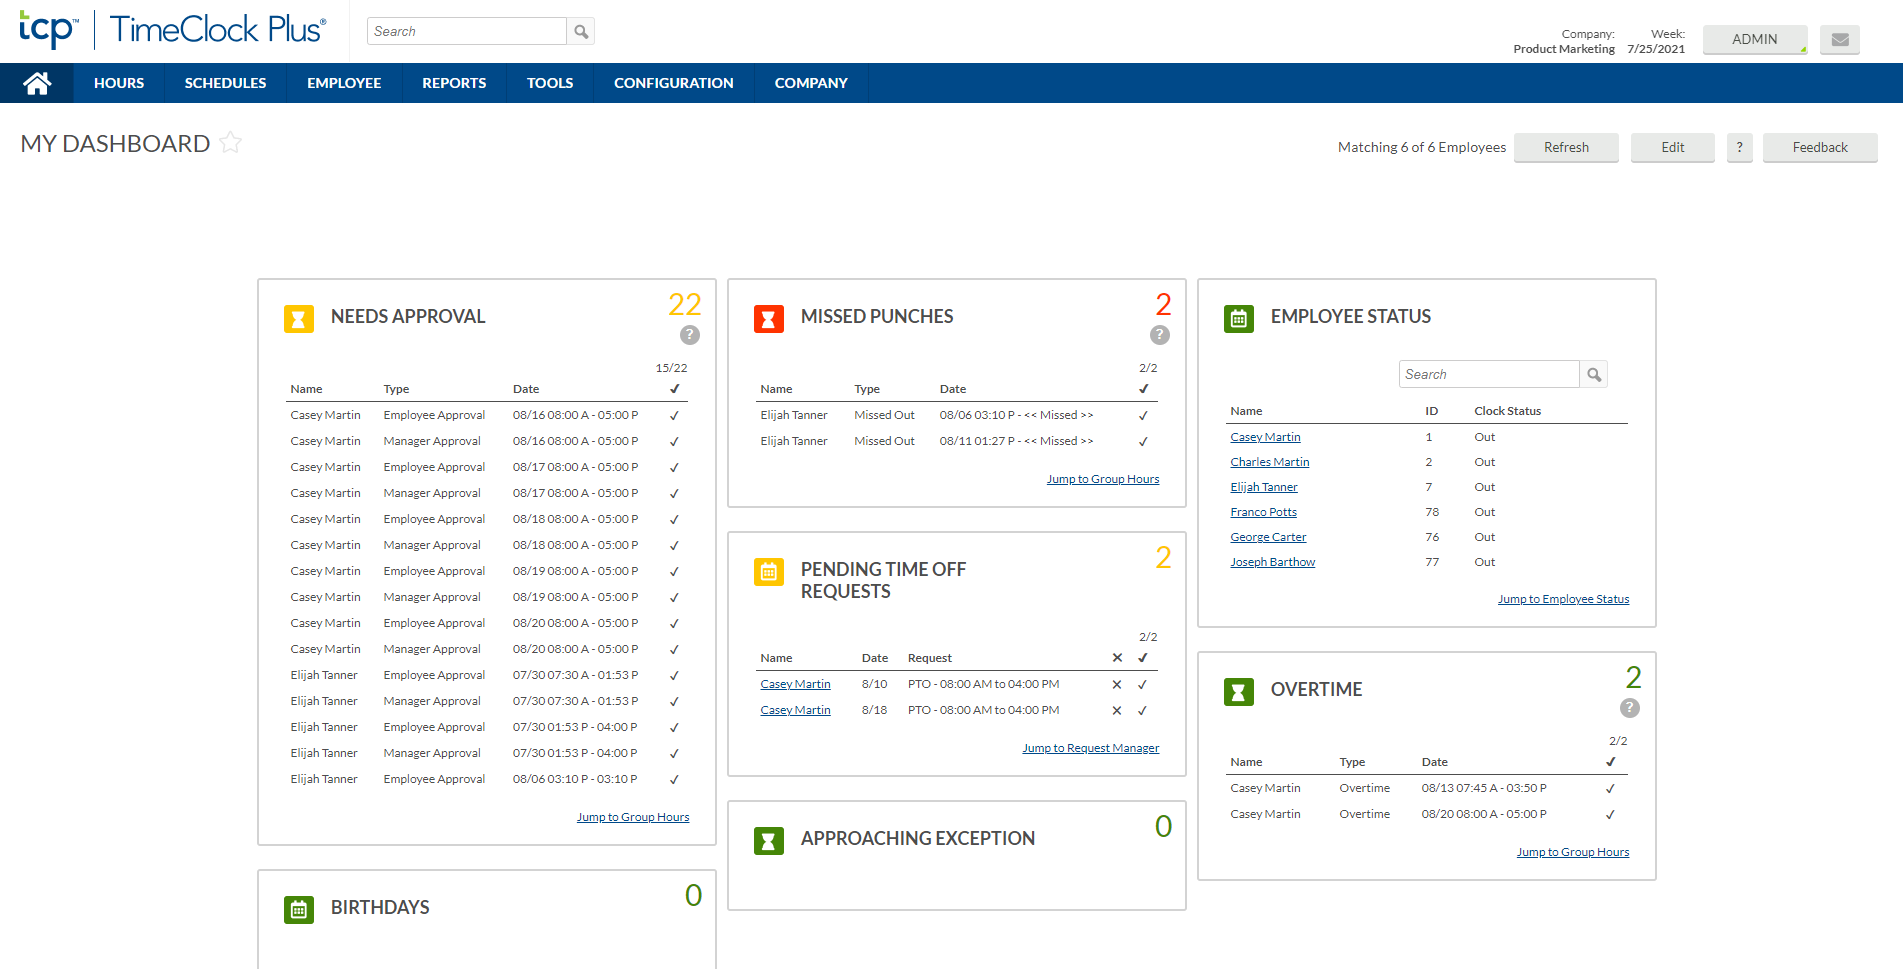Open the ADMIN user dropdown
Viewport: 1903px width, 969px height.
[x=1754, y=39]
